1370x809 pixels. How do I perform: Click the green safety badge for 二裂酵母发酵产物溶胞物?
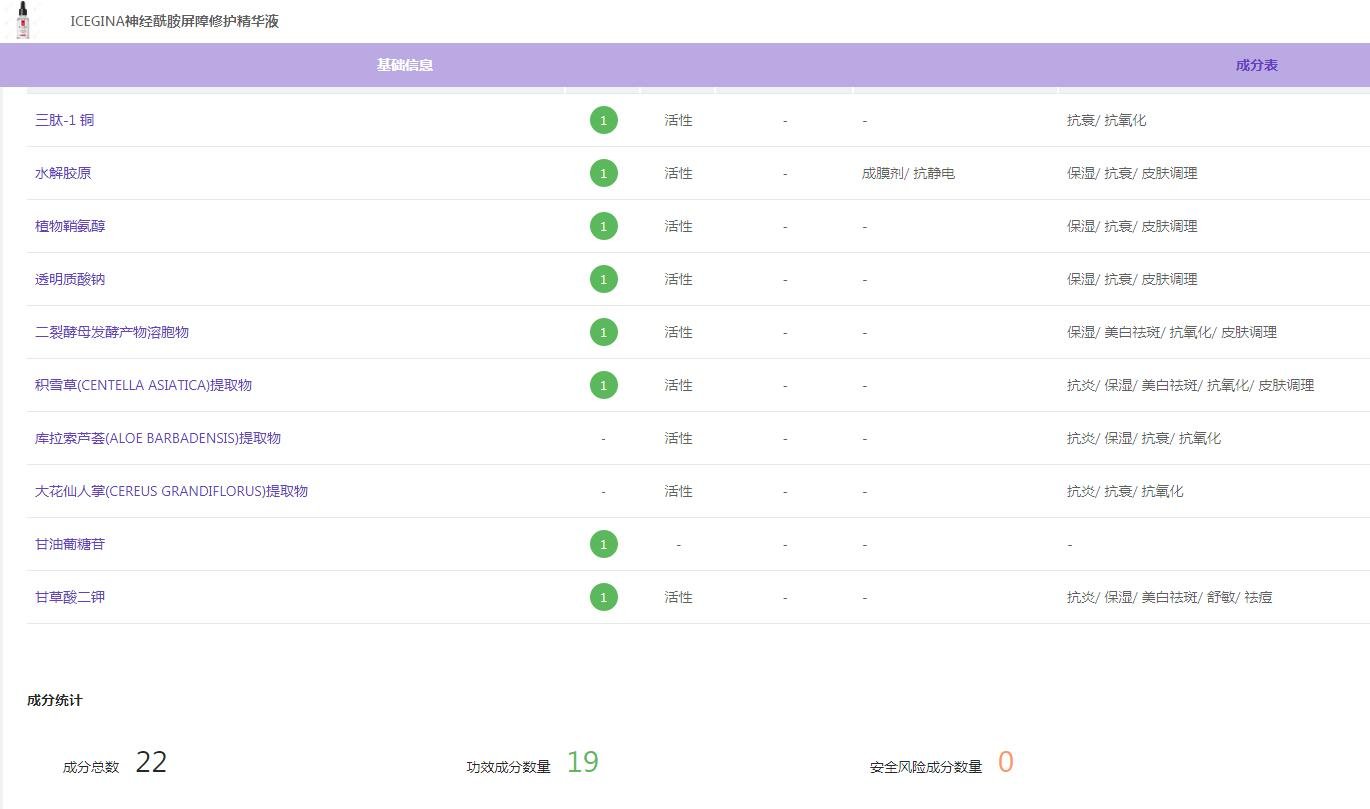tap(604, 332)
